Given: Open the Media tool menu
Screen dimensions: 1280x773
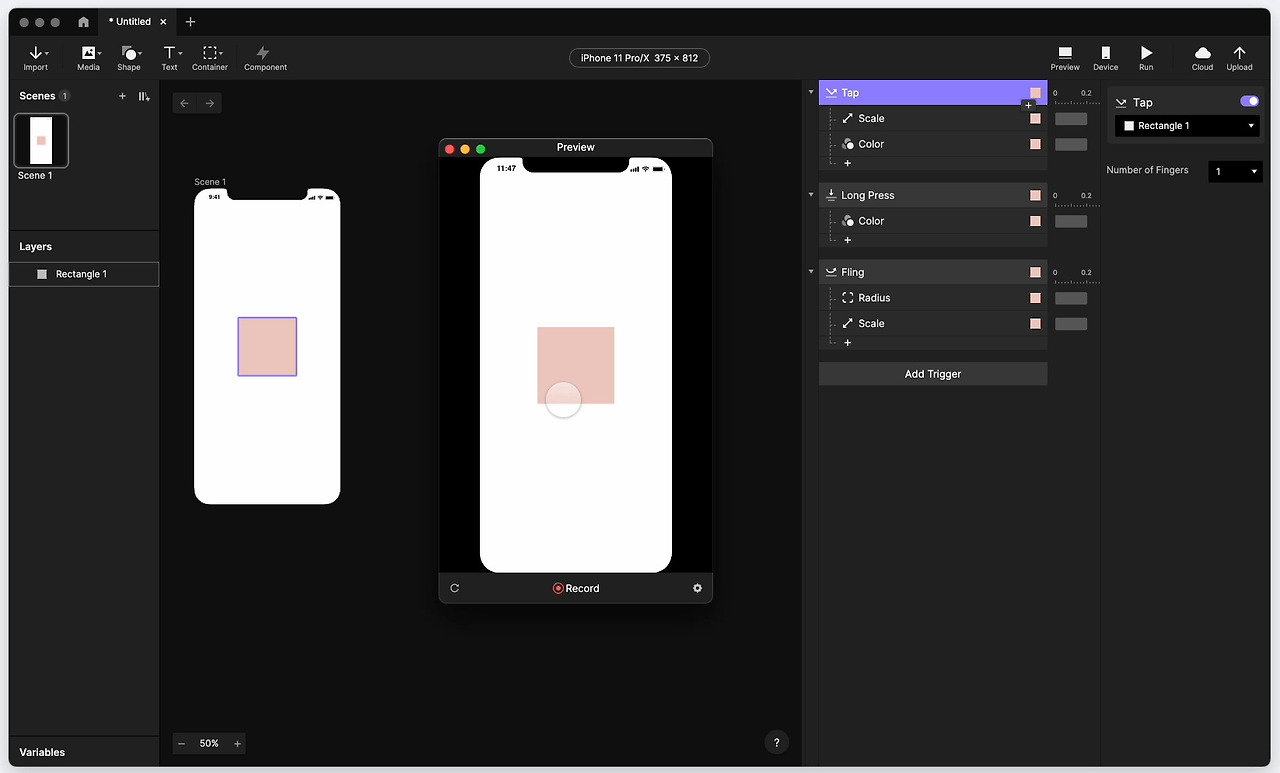Looking at the screenshot, I should point(89,58).
